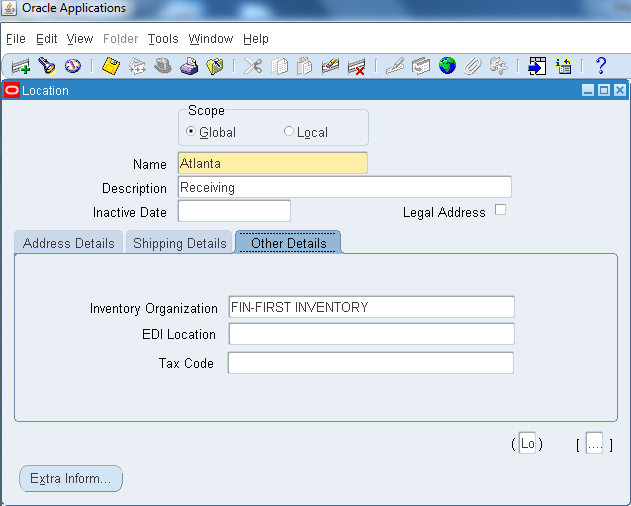The height and width of the screenshot is (506, 631).
Task: Clear the record with eraser icon
Action: pos(330,66)
